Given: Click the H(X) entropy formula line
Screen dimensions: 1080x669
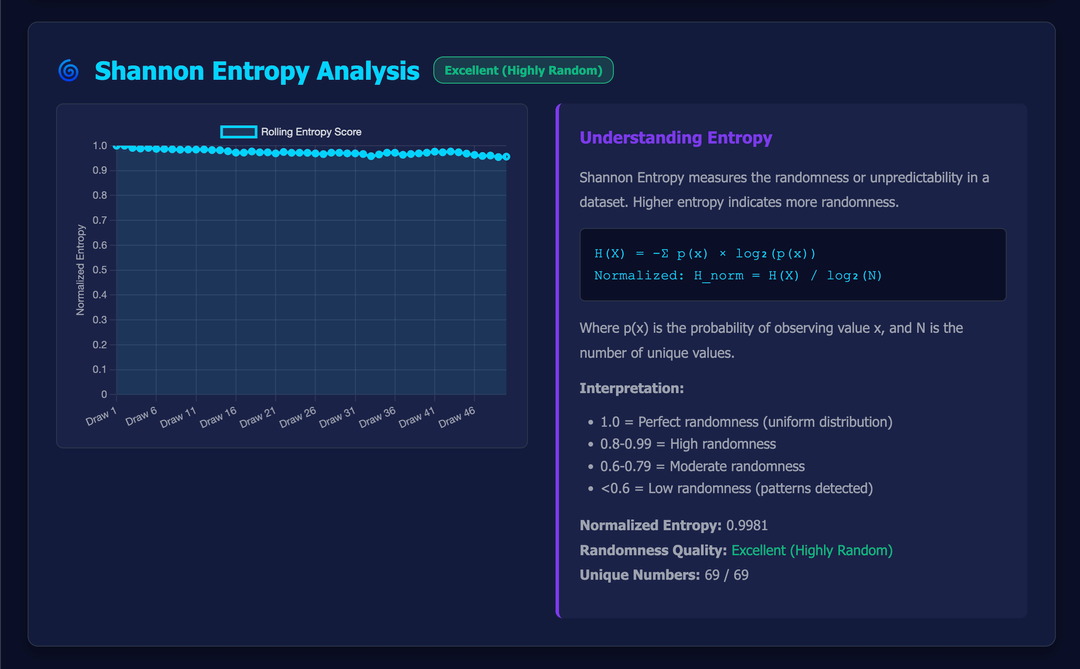Looking at the screenshot, I should [705, 253].
